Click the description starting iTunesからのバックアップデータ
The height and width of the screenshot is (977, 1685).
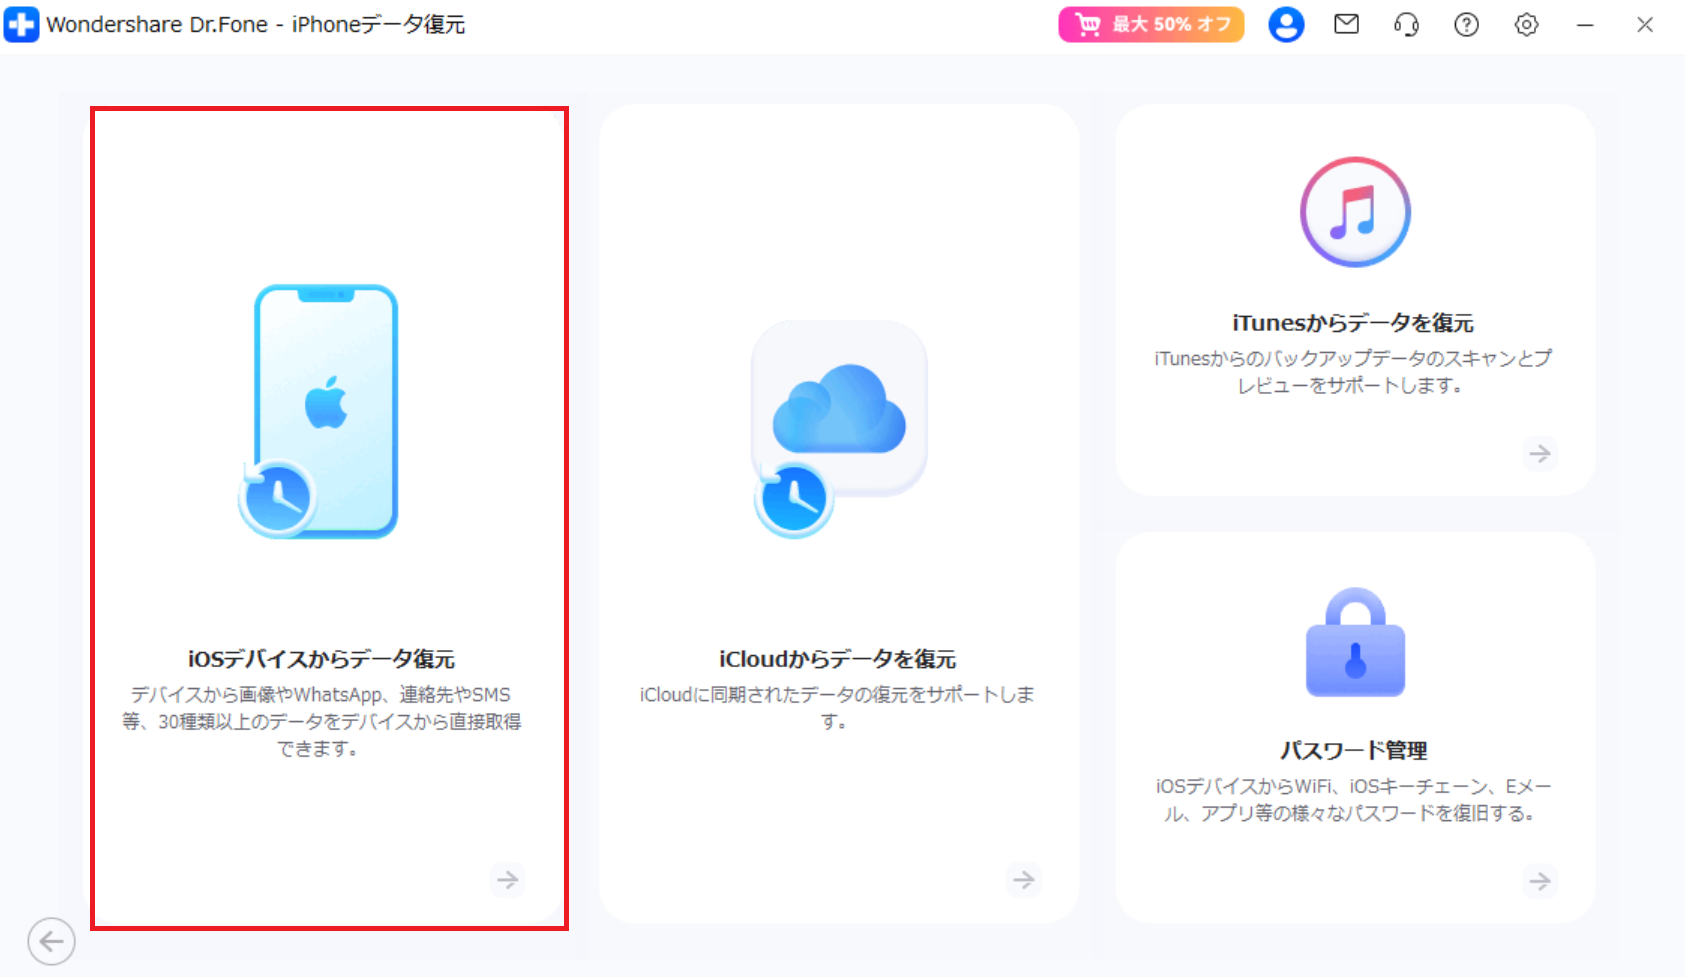pos(1353,372)
